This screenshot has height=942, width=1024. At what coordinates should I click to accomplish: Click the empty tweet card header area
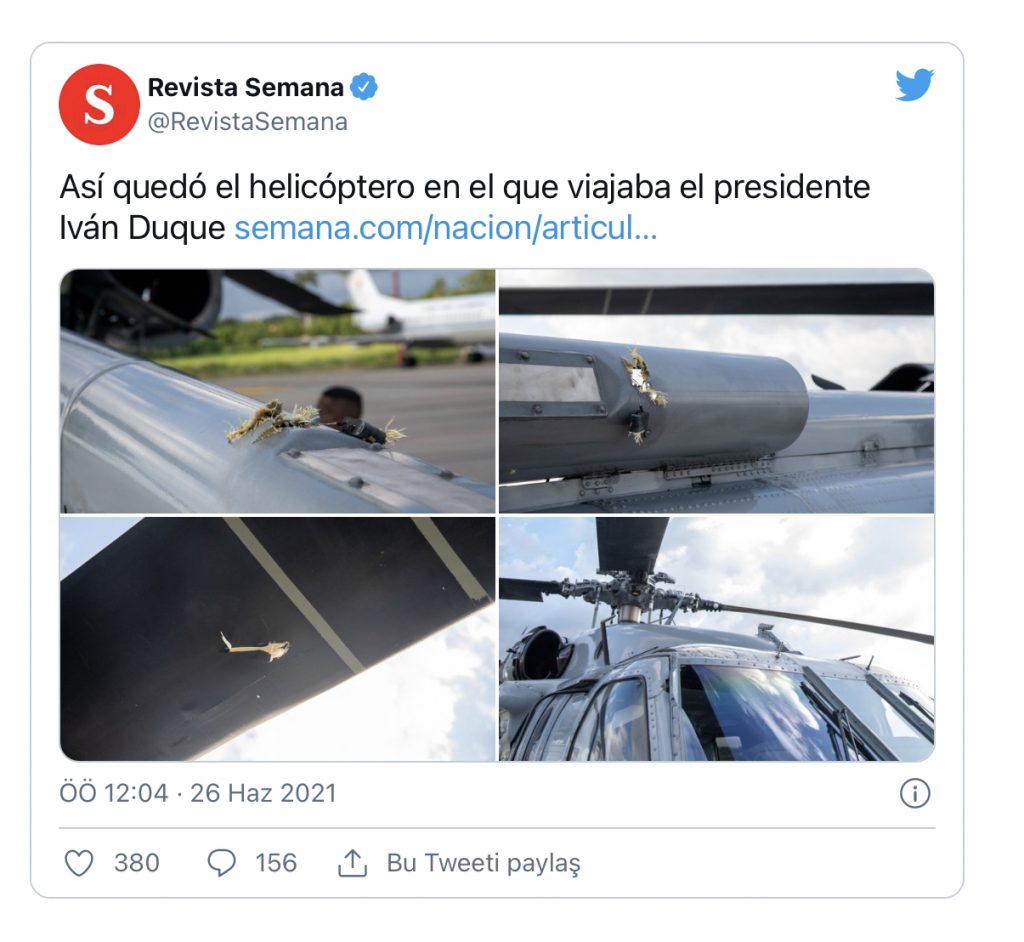coord(627,105)
